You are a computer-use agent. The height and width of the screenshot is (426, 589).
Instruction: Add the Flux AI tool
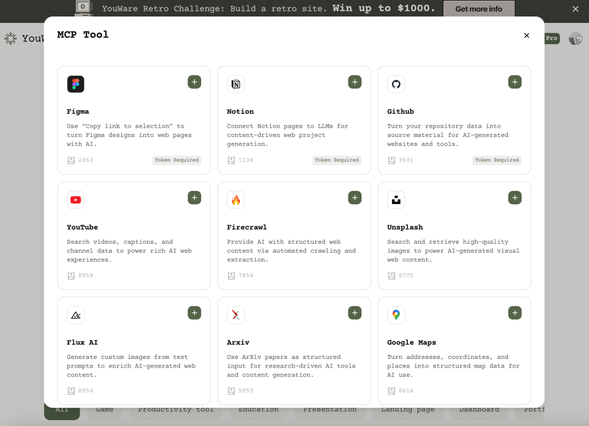pyautogui.click(x=194, y=313)
